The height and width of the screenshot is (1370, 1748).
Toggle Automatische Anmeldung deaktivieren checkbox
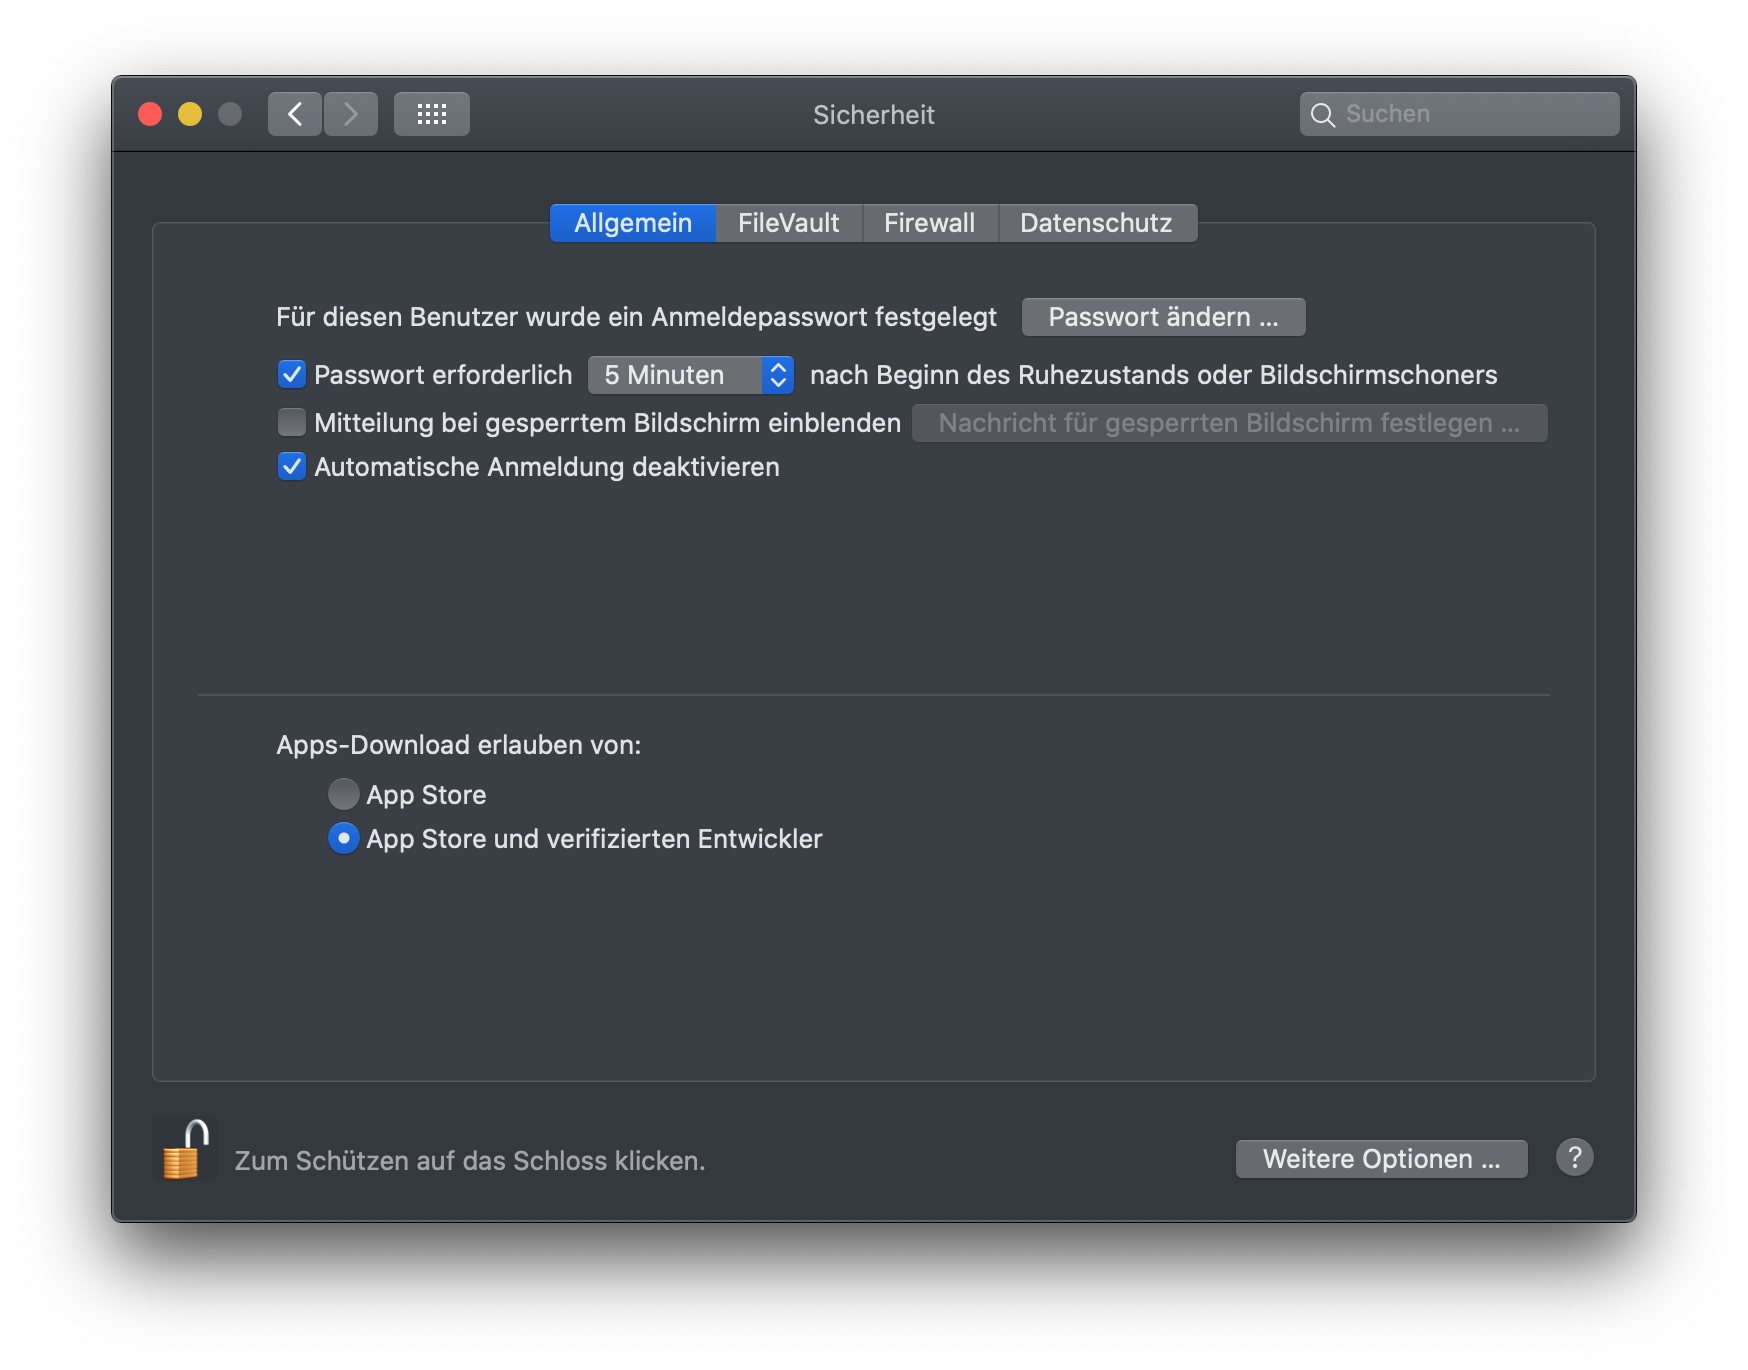292,467
